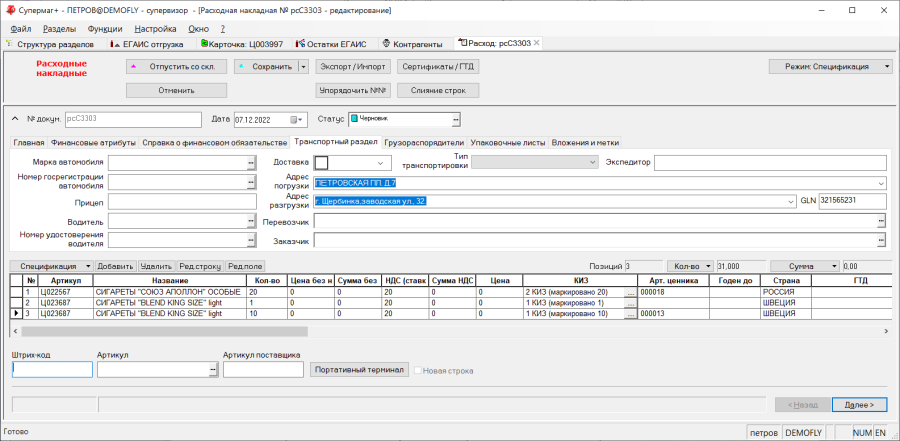The width and height of the screenshot is (900, 441).
Task: Click the Далее button
Action: [x=858, y=405]
